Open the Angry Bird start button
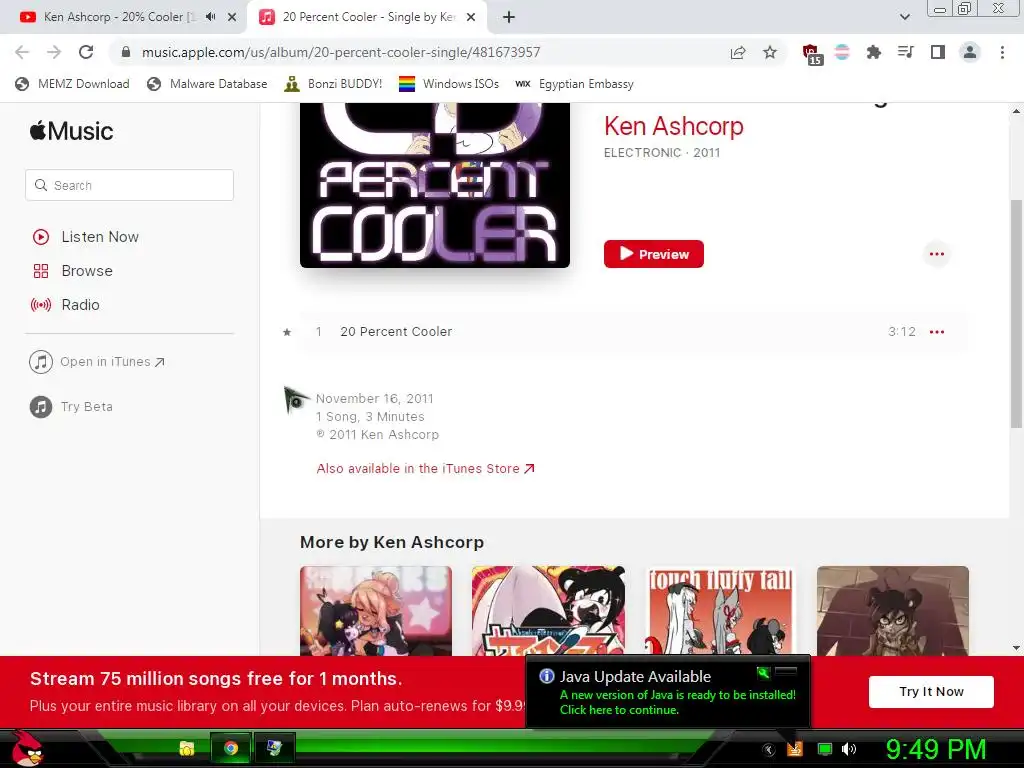Screen dimensions: 1024x768 pyautogui.click(x=27, y=748)
